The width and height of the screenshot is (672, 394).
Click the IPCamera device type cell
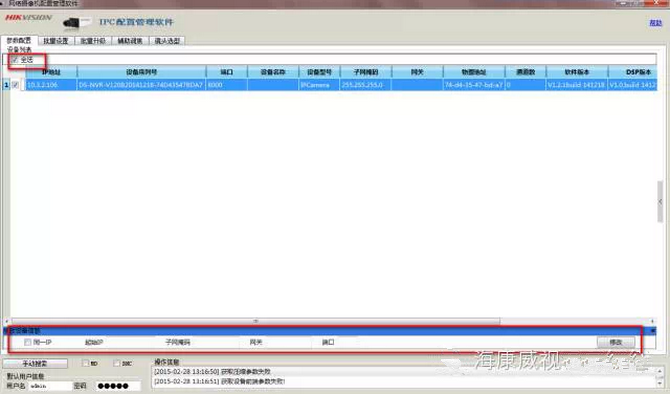point(319,85)
